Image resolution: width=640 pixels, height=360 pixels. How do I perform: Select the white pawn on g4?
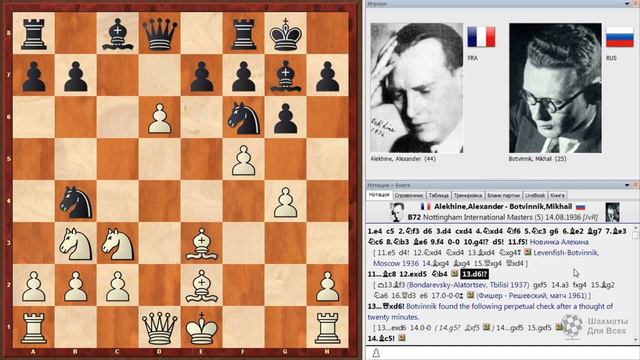pyautogui.click(x=285, y=202)
